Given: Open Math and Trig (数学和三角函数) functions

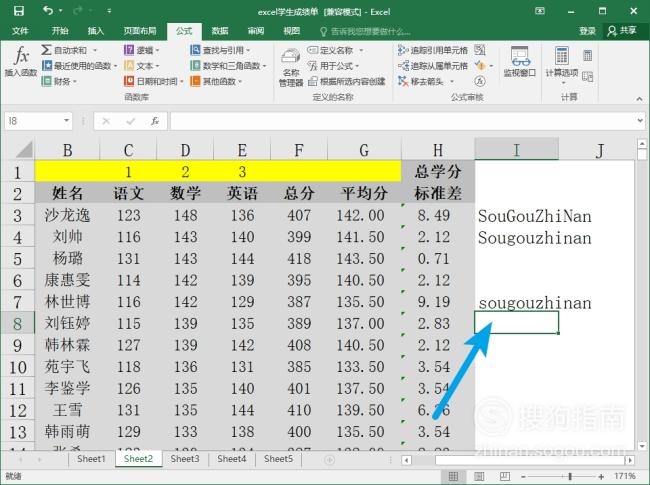Looking at the screenshot, I should point(226,65).
